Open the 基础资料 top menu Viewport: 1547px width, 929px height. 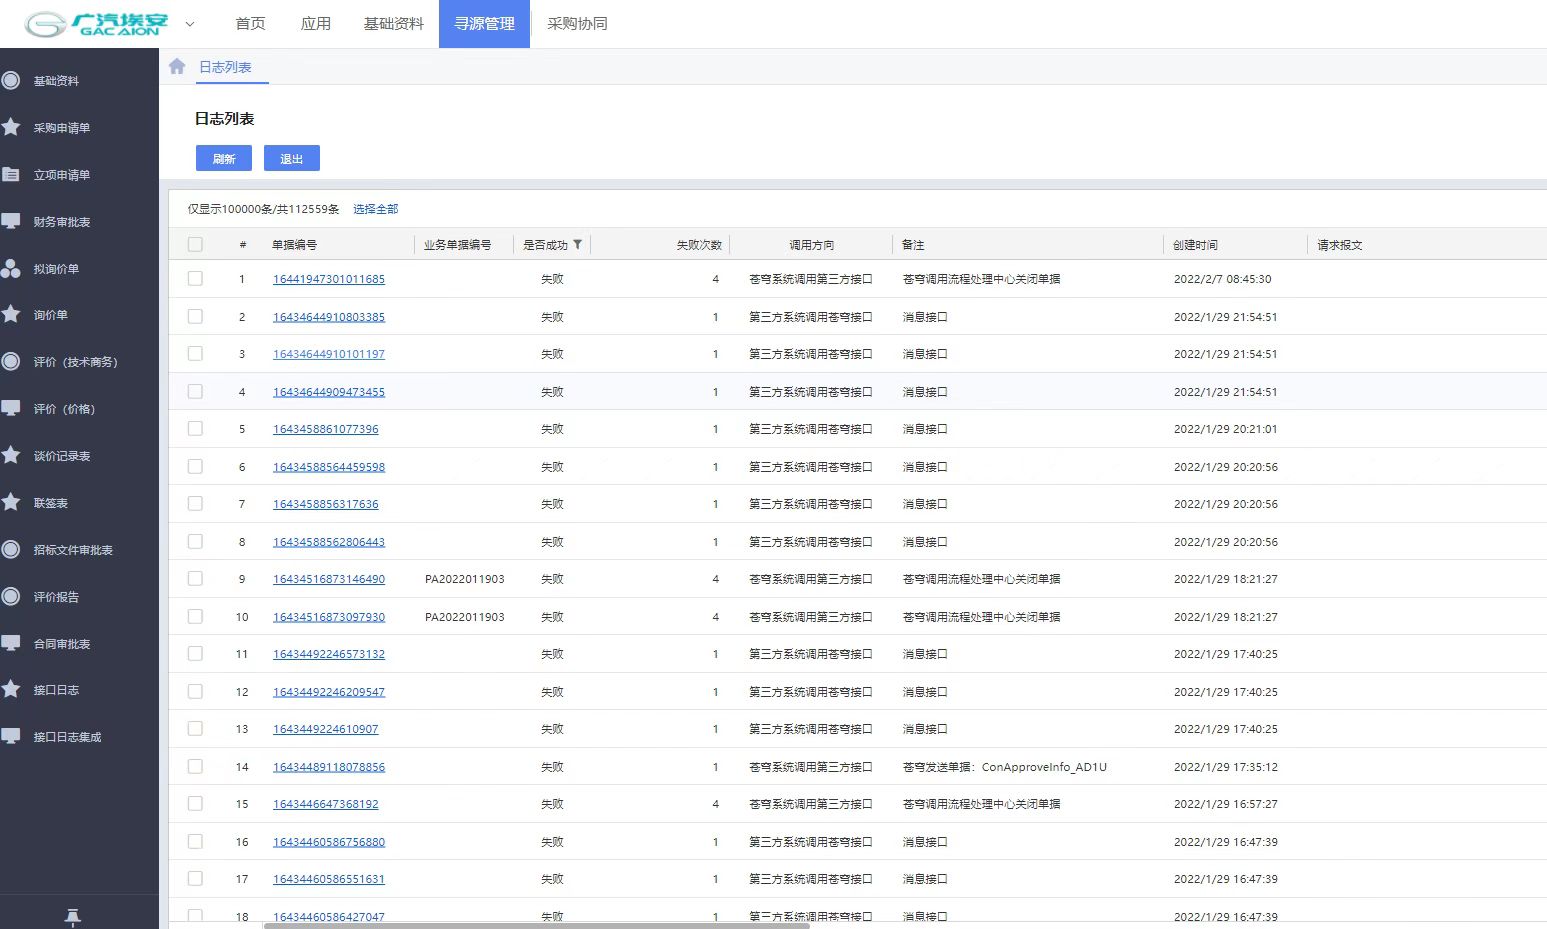[394, 24]
